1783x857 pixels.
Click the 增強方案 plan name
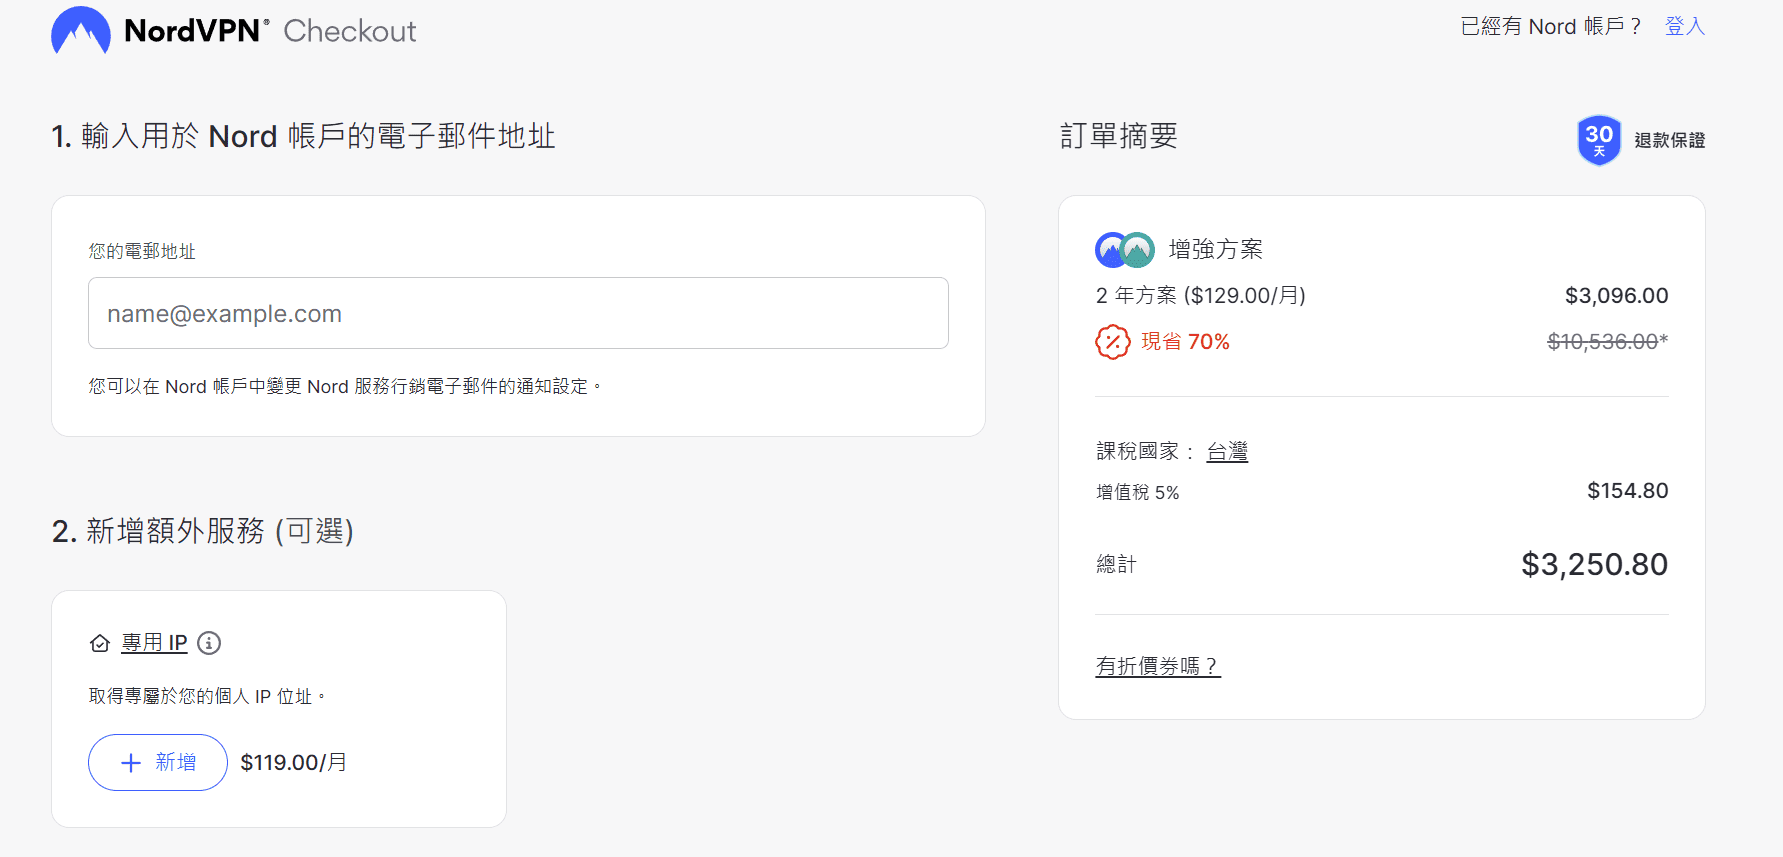1215,250
